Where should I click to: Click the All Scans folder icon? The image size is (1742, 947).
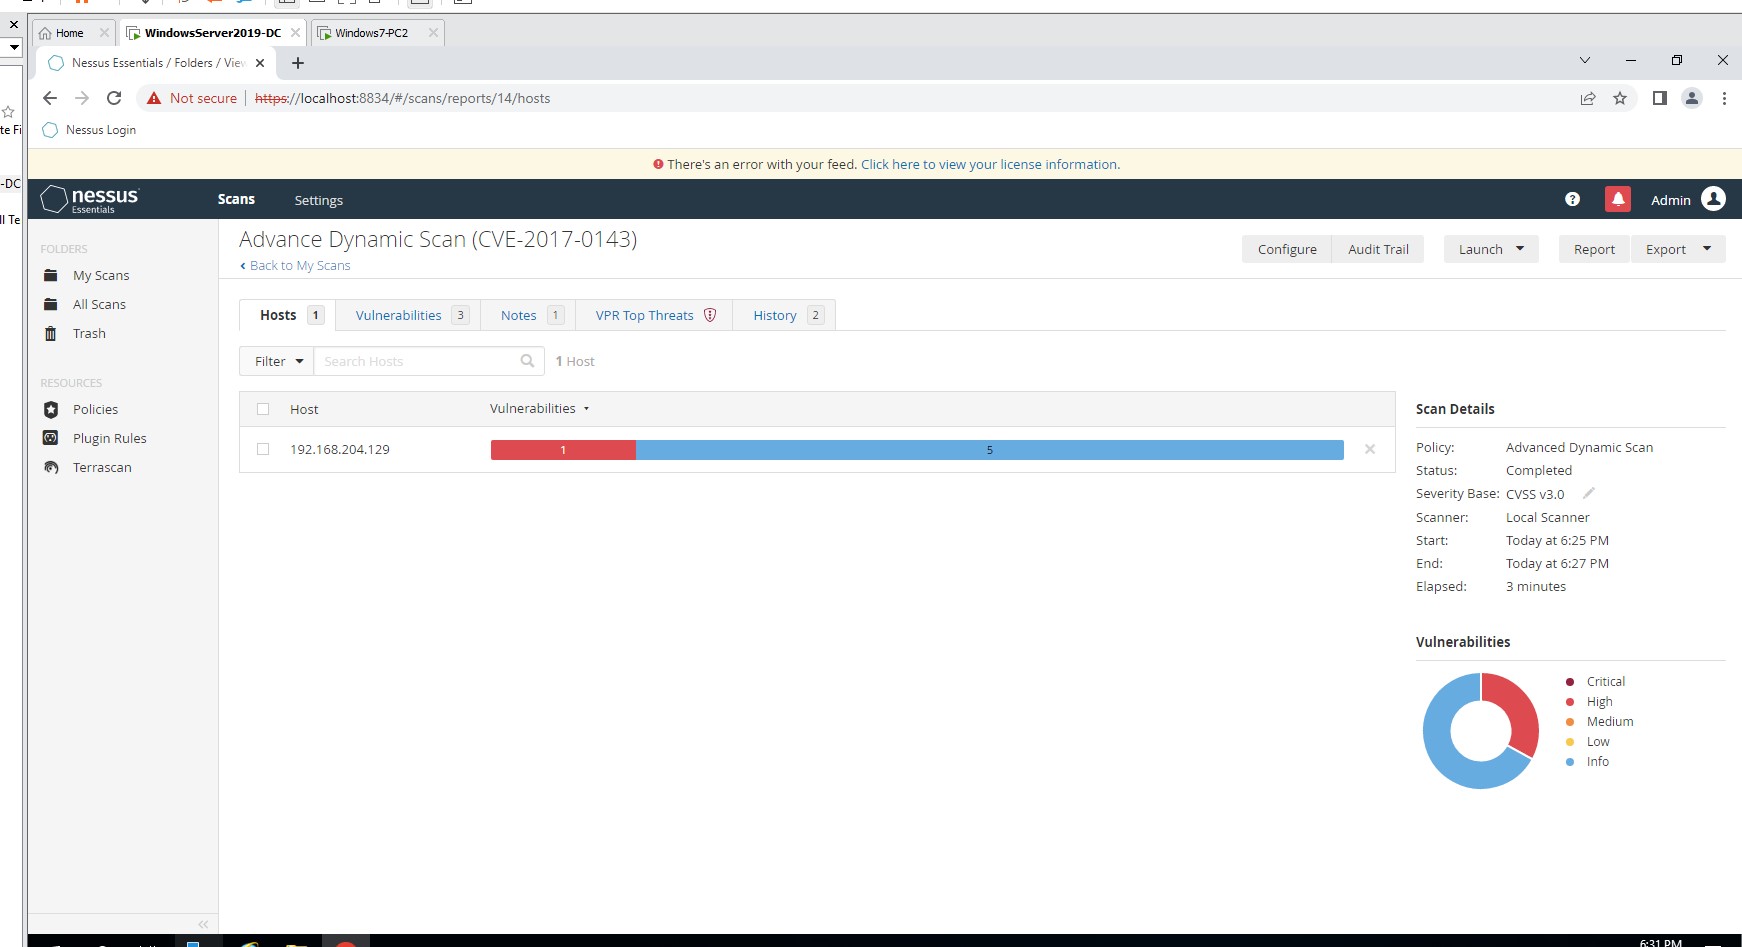coord(51,304)
